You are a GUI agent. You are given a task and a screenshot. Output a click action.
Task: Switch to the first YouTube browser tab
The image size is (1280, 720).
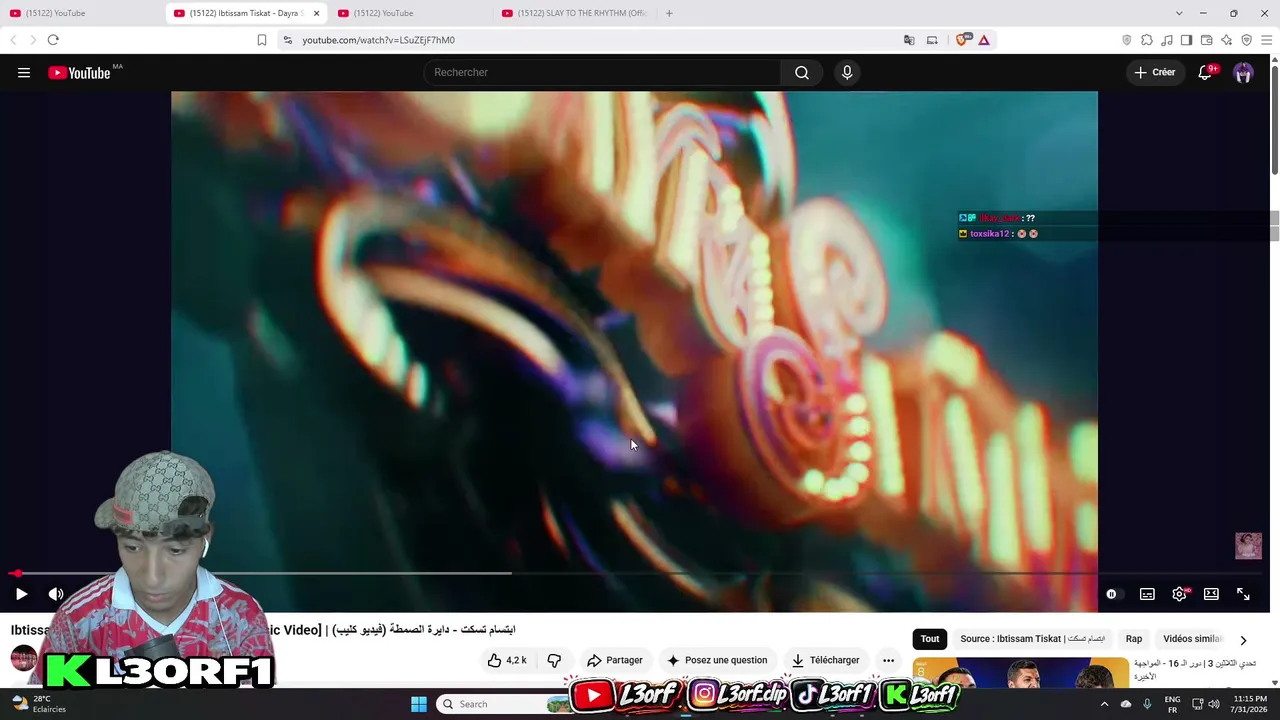pyautogui.click(x=78, y=13)
